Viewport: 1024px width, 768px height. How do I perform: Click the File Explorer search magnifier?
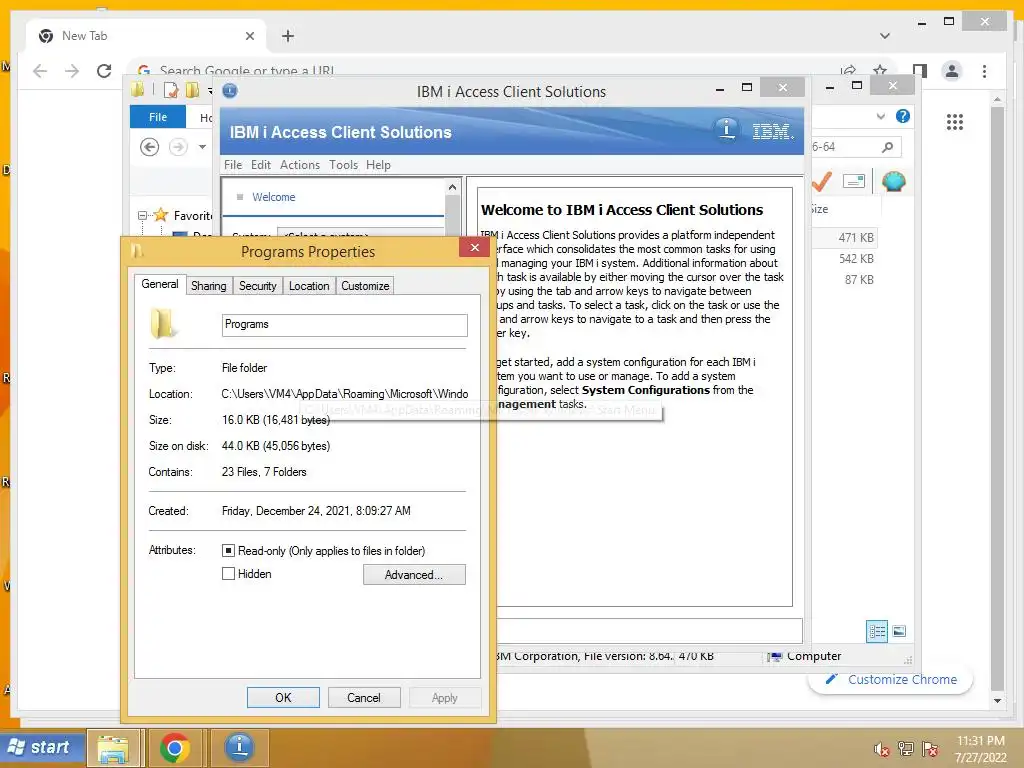(887, 147)
